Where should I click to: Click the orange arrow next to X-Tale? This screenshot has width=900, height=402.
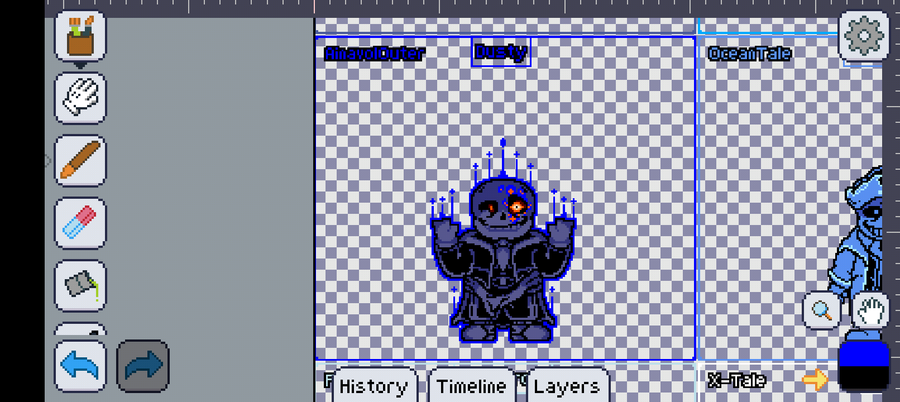click(815, 380)
